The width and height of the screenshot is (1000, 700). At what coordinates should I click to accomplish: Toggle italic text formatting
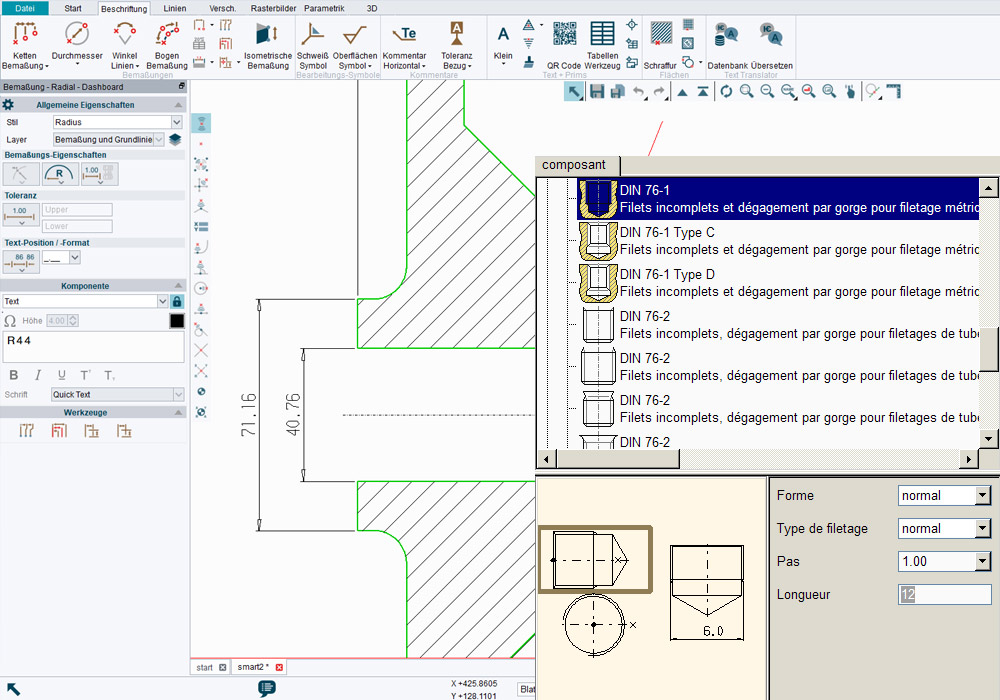click(x=38, y=375)
